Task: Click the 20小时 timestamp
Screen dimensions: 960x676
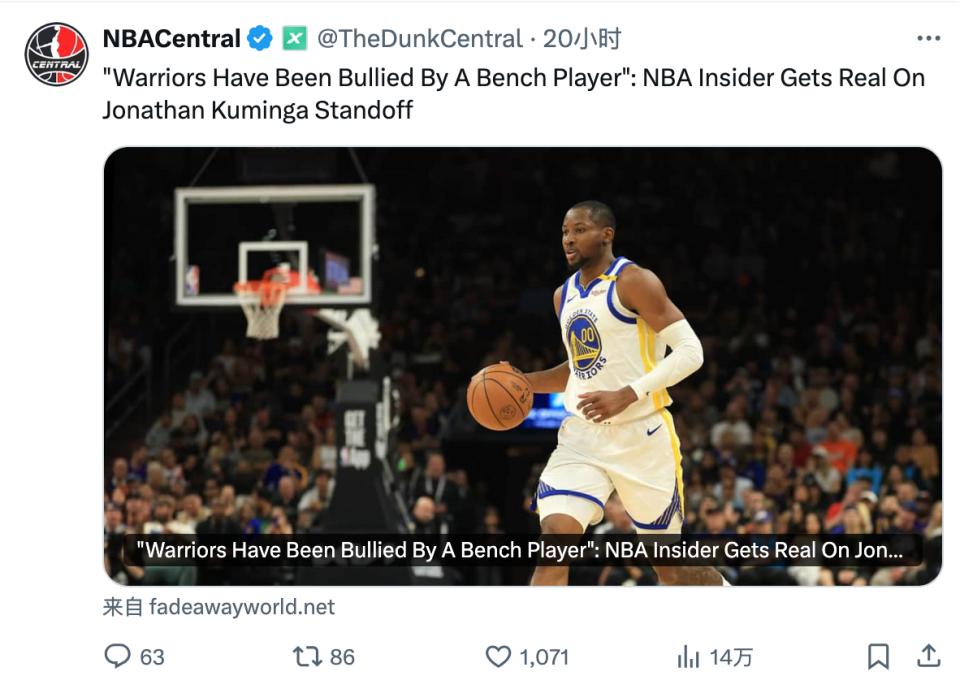Action: (x=583, y=39)
